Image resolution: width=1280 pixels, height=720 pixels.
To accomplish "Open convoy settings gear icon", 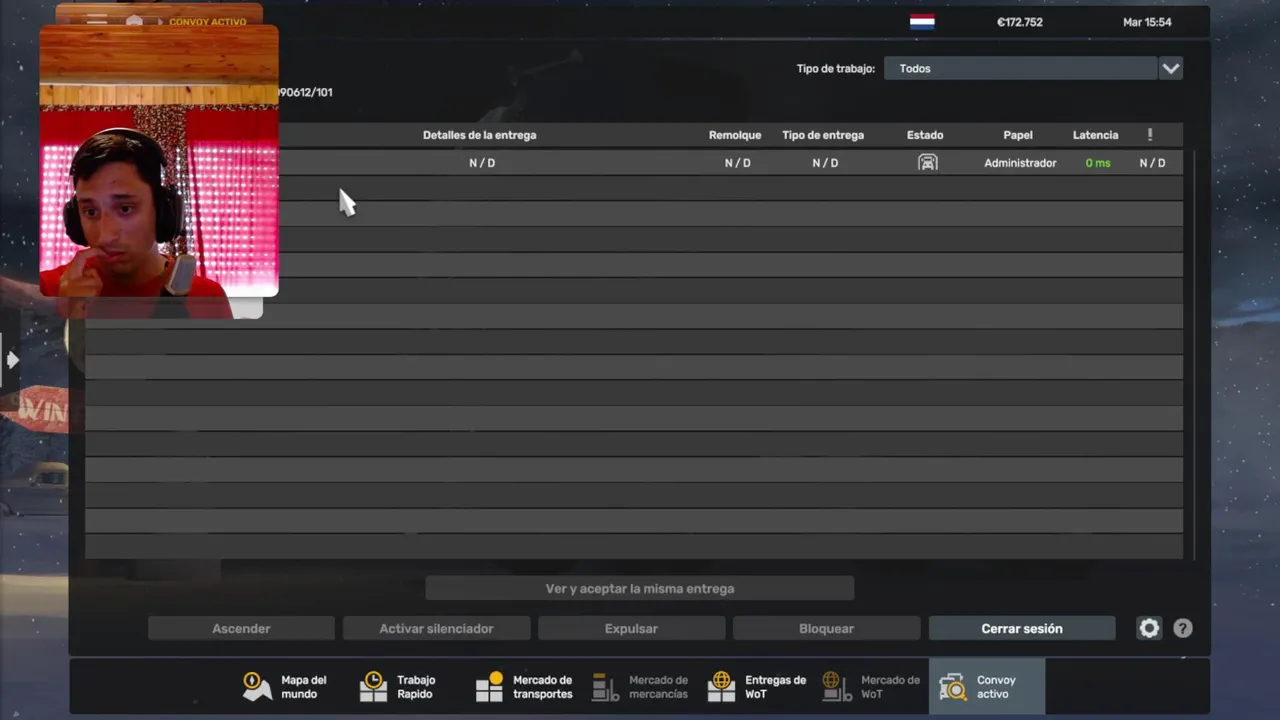I will (1149, 628).
